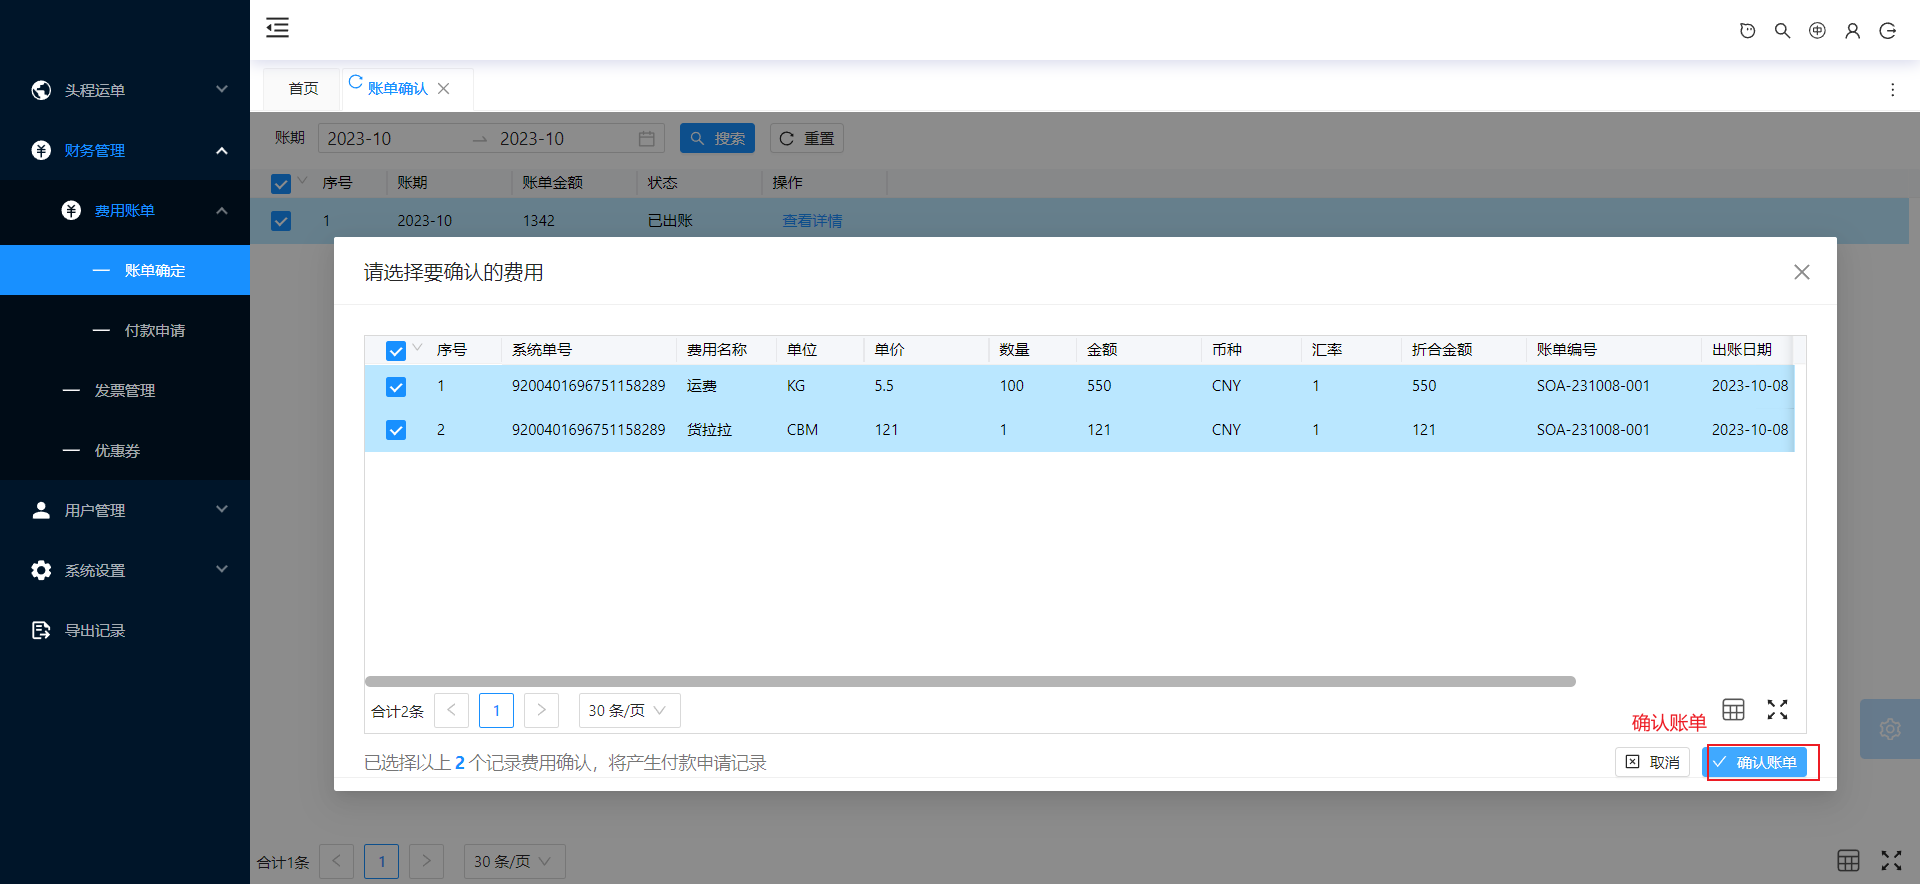Image resolution: width=1920 pixels, height=884 pixels.
Task: Click the 取消 button in dialog
Action: click(x=1652, y=762)
